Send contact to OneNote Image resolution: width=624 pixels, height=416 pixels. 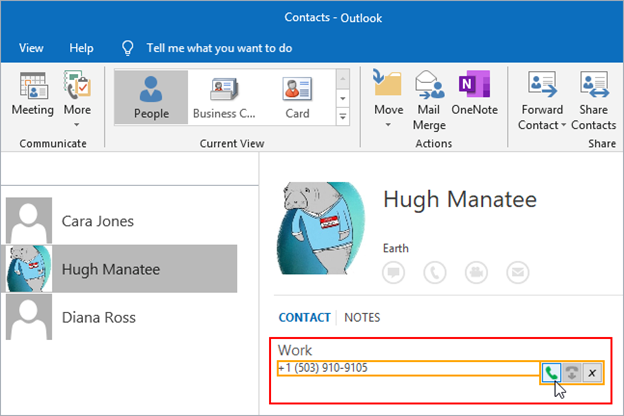tap(474, 93)
